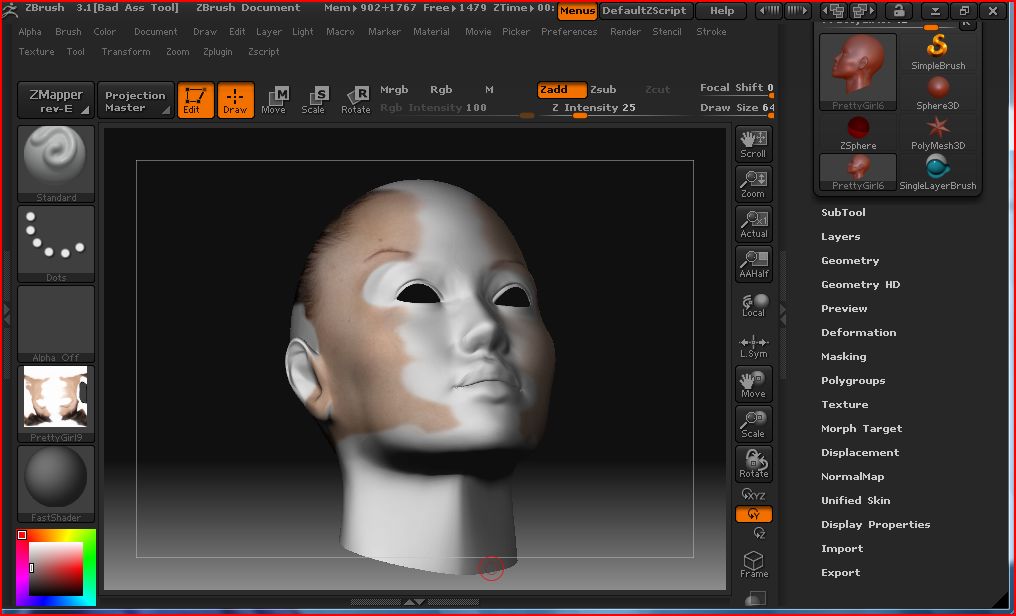
Task: Toggle Edit mode off
Action: (195, 100)
